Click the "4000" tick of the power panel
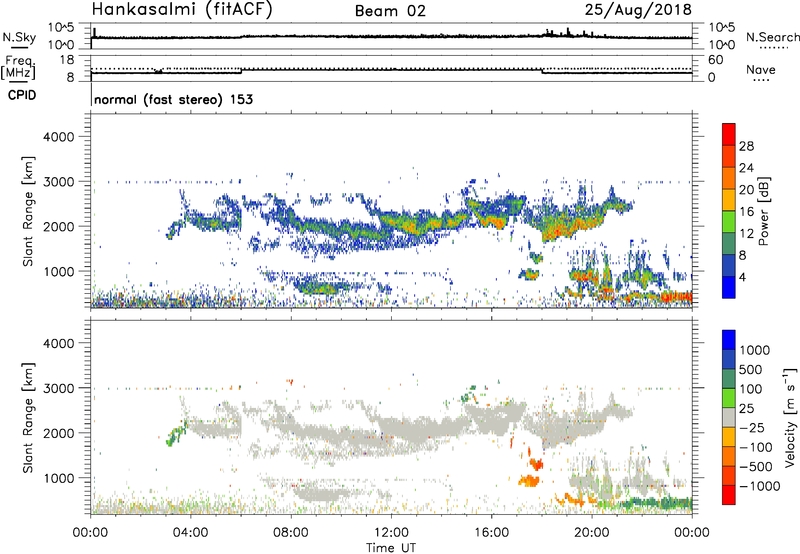The height and width of the screenshot is (554, 800). [59, 137]
